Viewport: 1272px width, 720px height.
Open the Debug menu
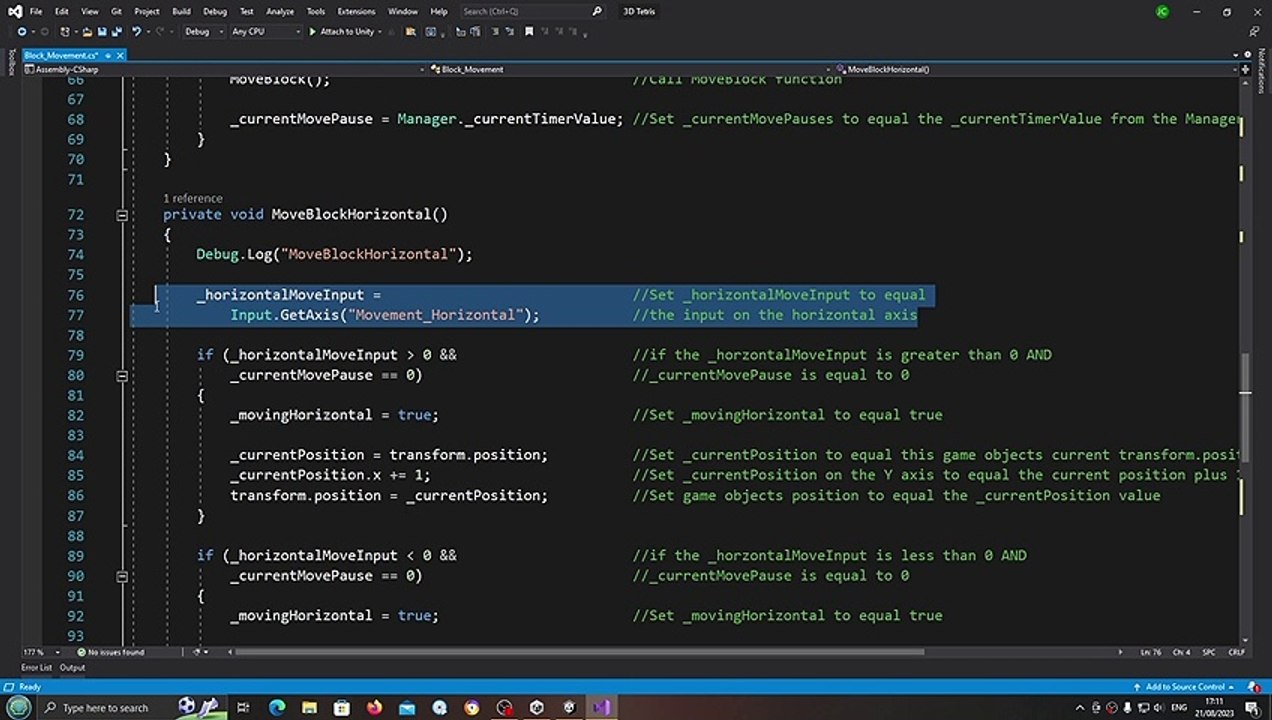pyautogui.click(x=214, y=11)
